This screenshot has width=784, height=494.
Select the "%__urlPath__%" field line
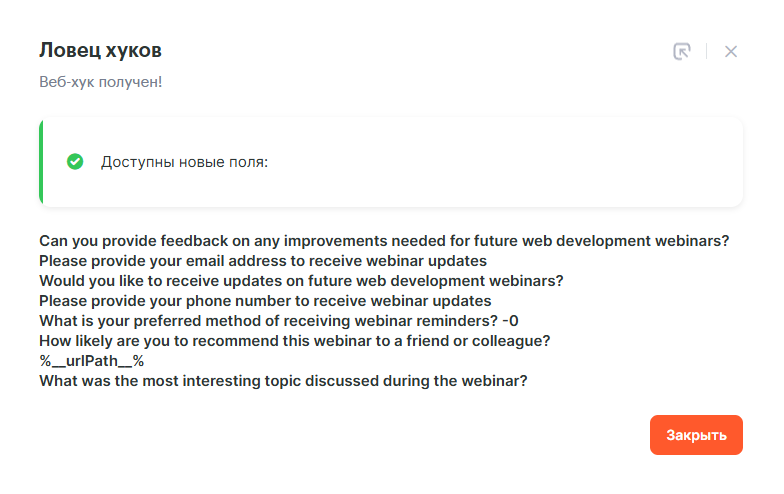92,361
